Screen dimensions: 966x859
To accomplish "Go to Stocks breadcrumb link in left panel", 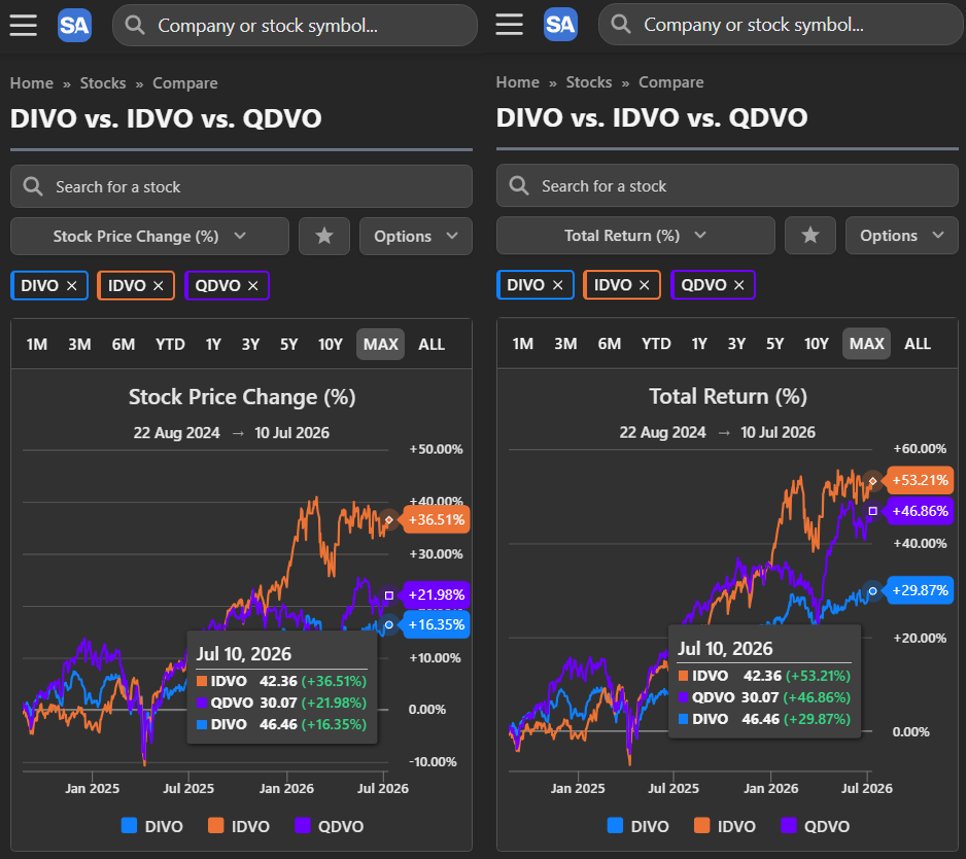I will coord(103,83).
